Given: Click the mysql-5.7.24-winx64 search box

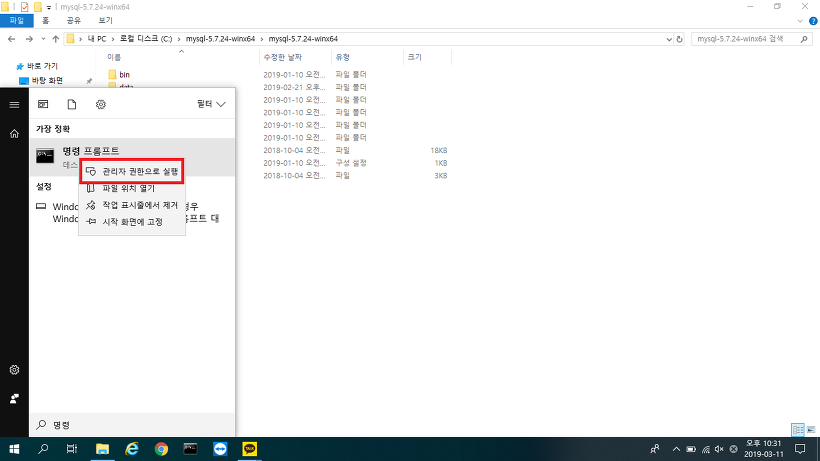Looking at the screenshot, I should click(x=751, y=39).
